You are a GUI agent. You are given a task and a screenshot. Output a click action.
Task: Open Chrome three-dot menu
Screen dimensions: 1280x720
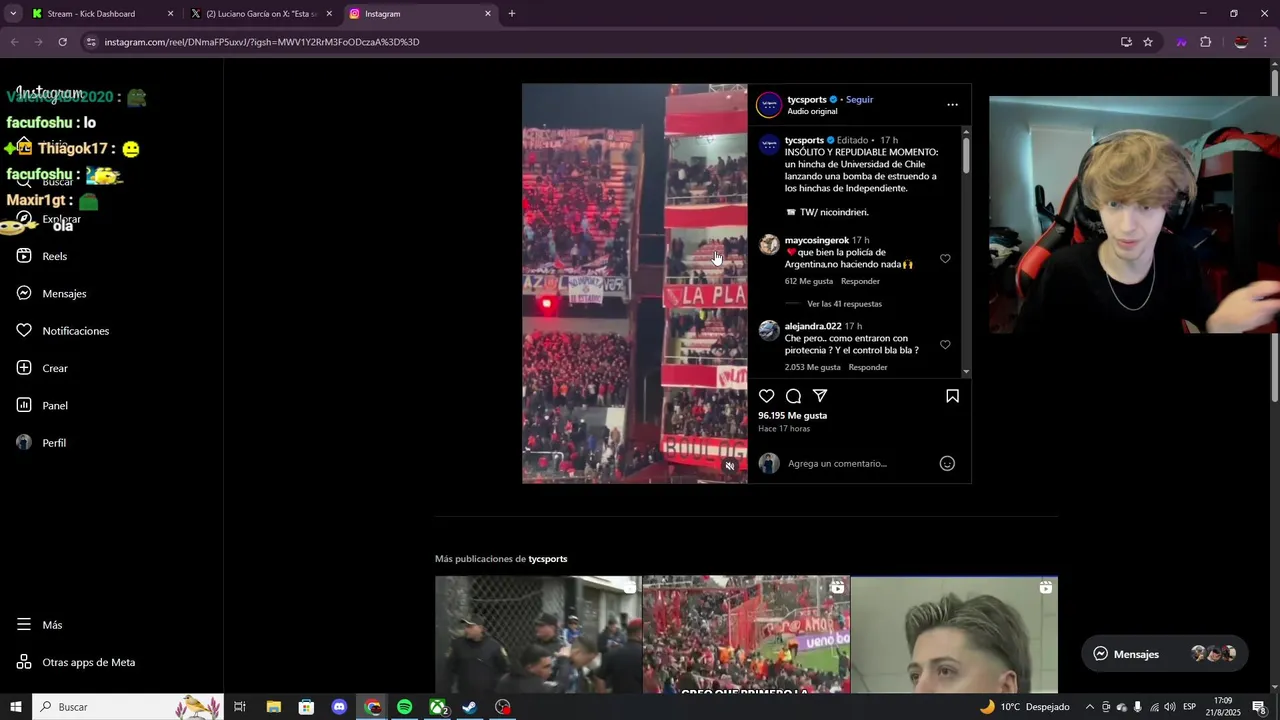pos(1266,42)
